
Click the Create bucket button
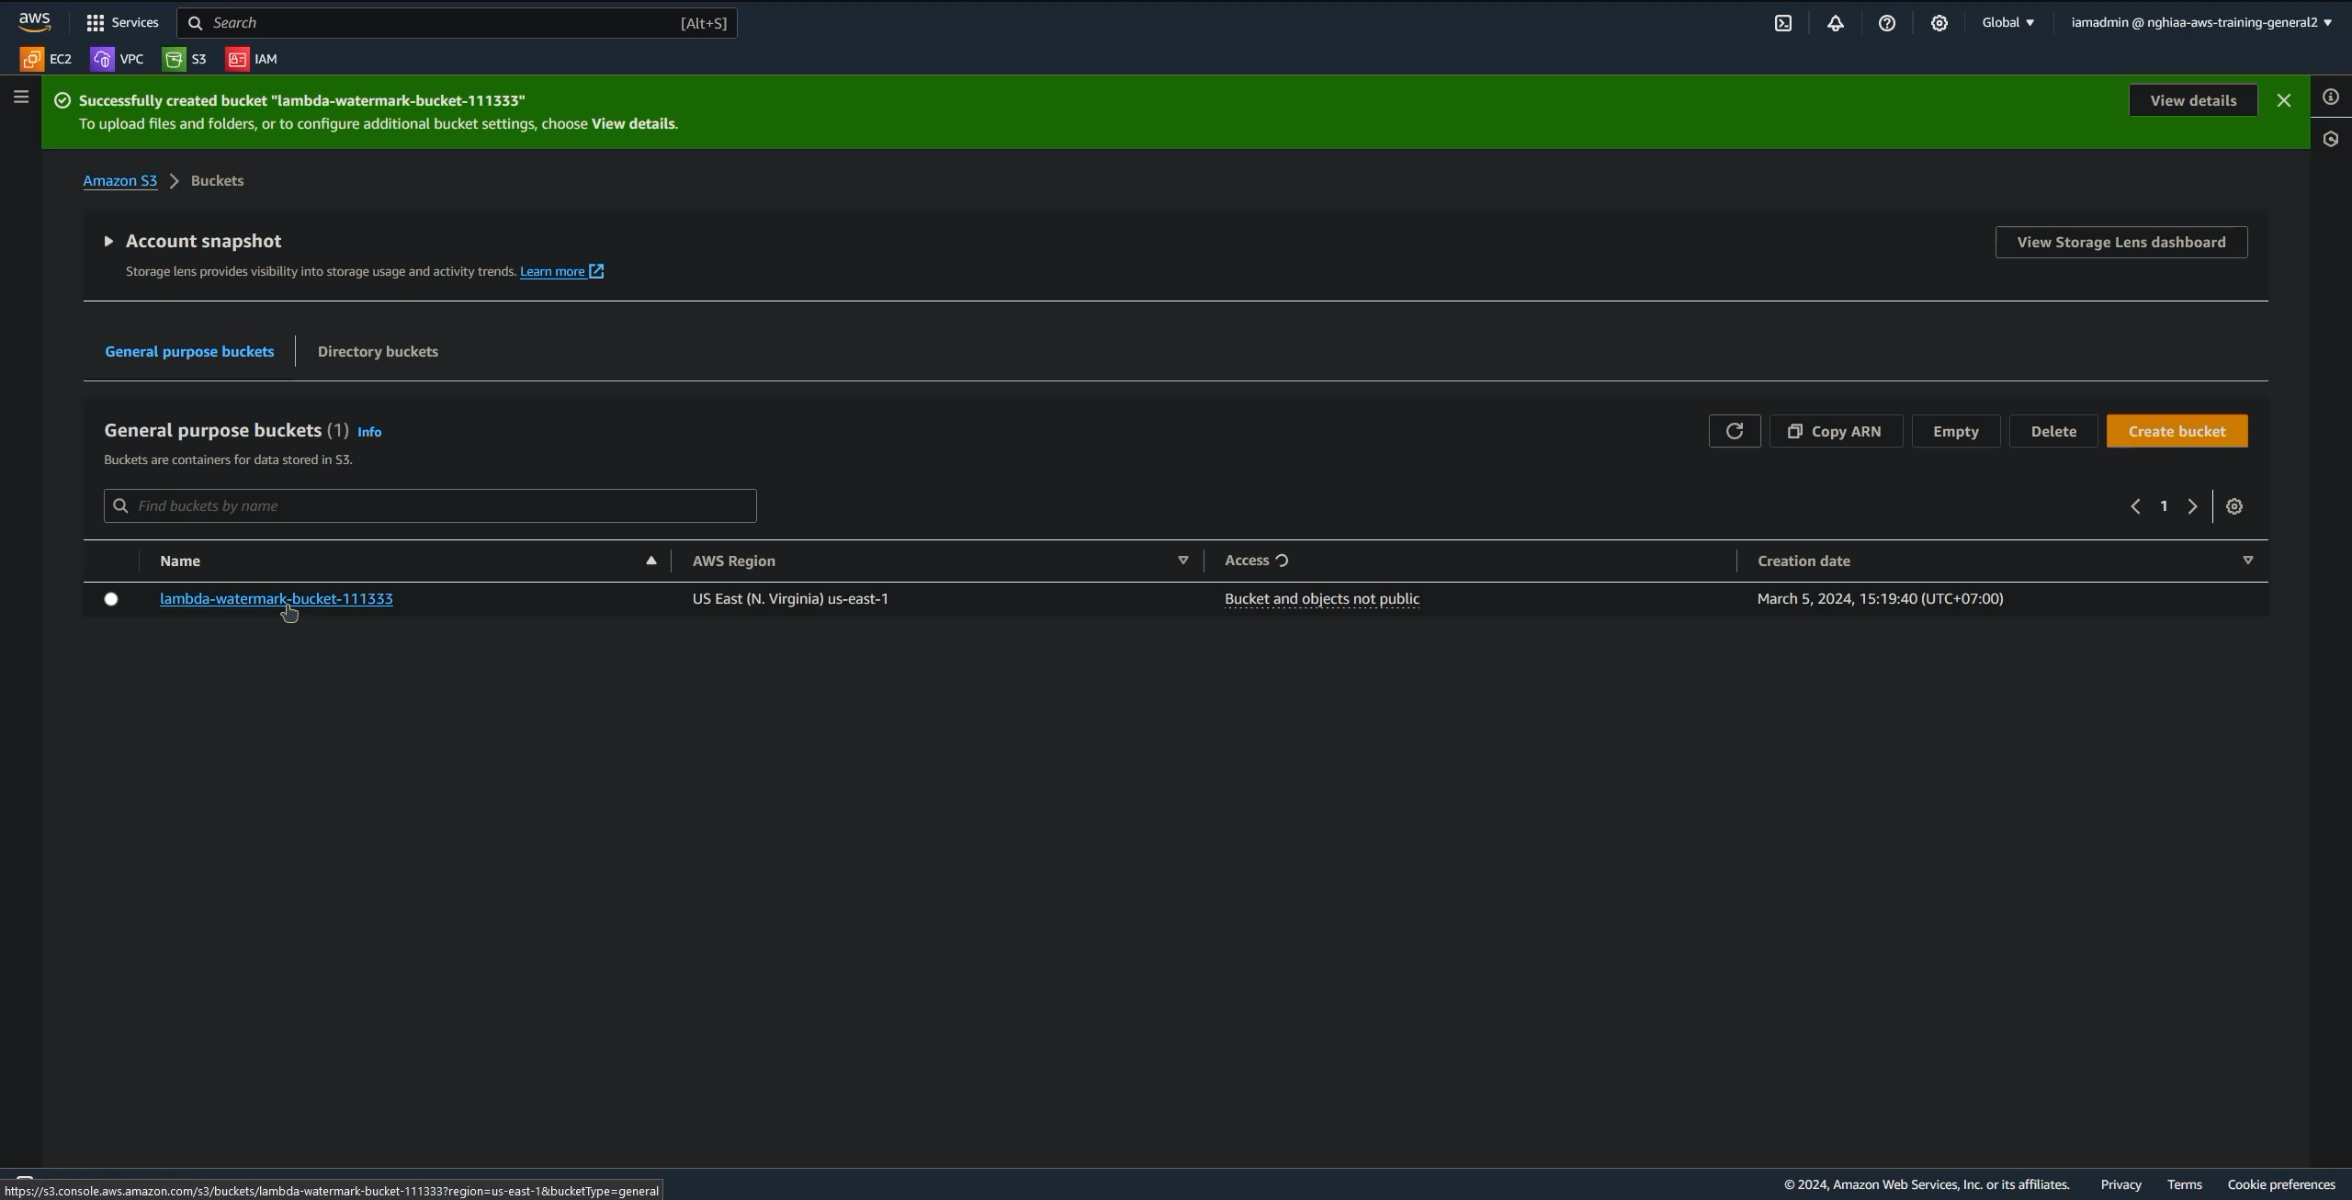[x=2176, y=431]
